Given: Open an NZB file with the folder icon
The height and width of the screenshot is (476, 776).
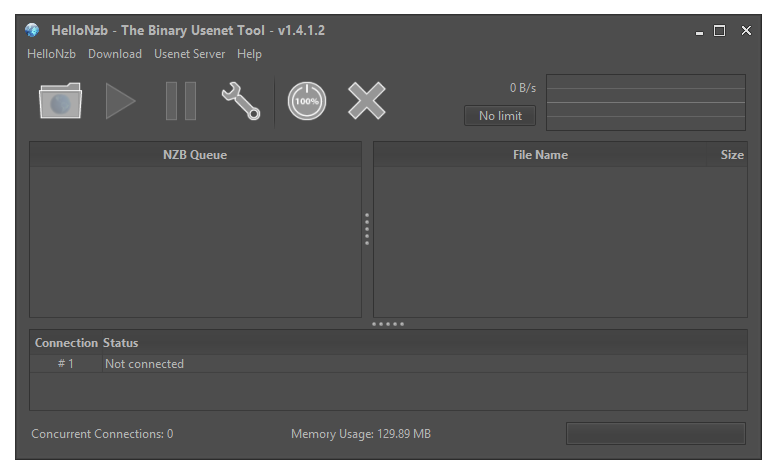Looking at the screenshot, I should pyautogui.click(x=60, y=101).
